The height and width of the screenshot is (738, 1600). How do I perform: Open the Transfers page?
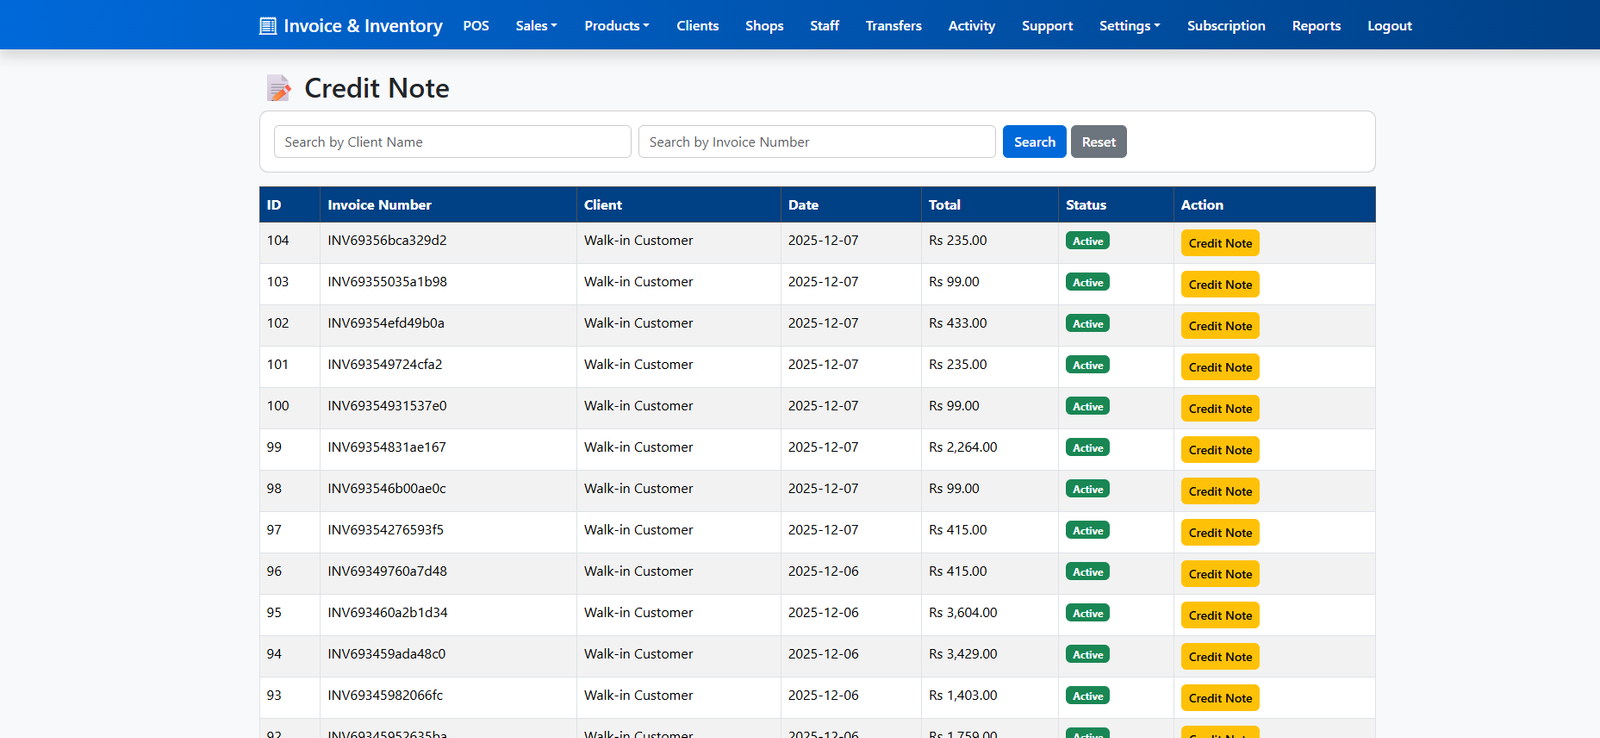point(893,26)
